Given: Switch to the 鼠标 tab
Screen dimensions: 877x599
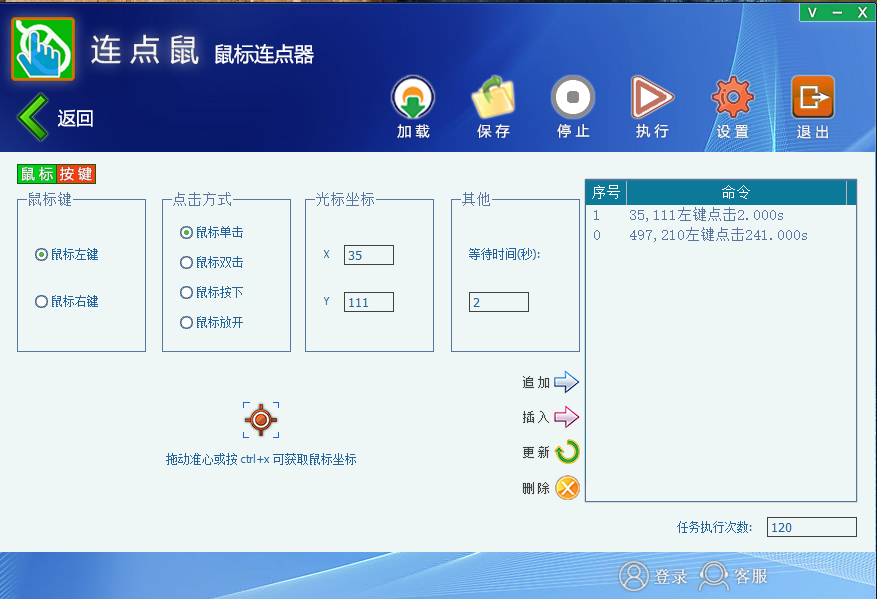Looking at the screenshot, I should pyautogui.click(x=37, y=174).
